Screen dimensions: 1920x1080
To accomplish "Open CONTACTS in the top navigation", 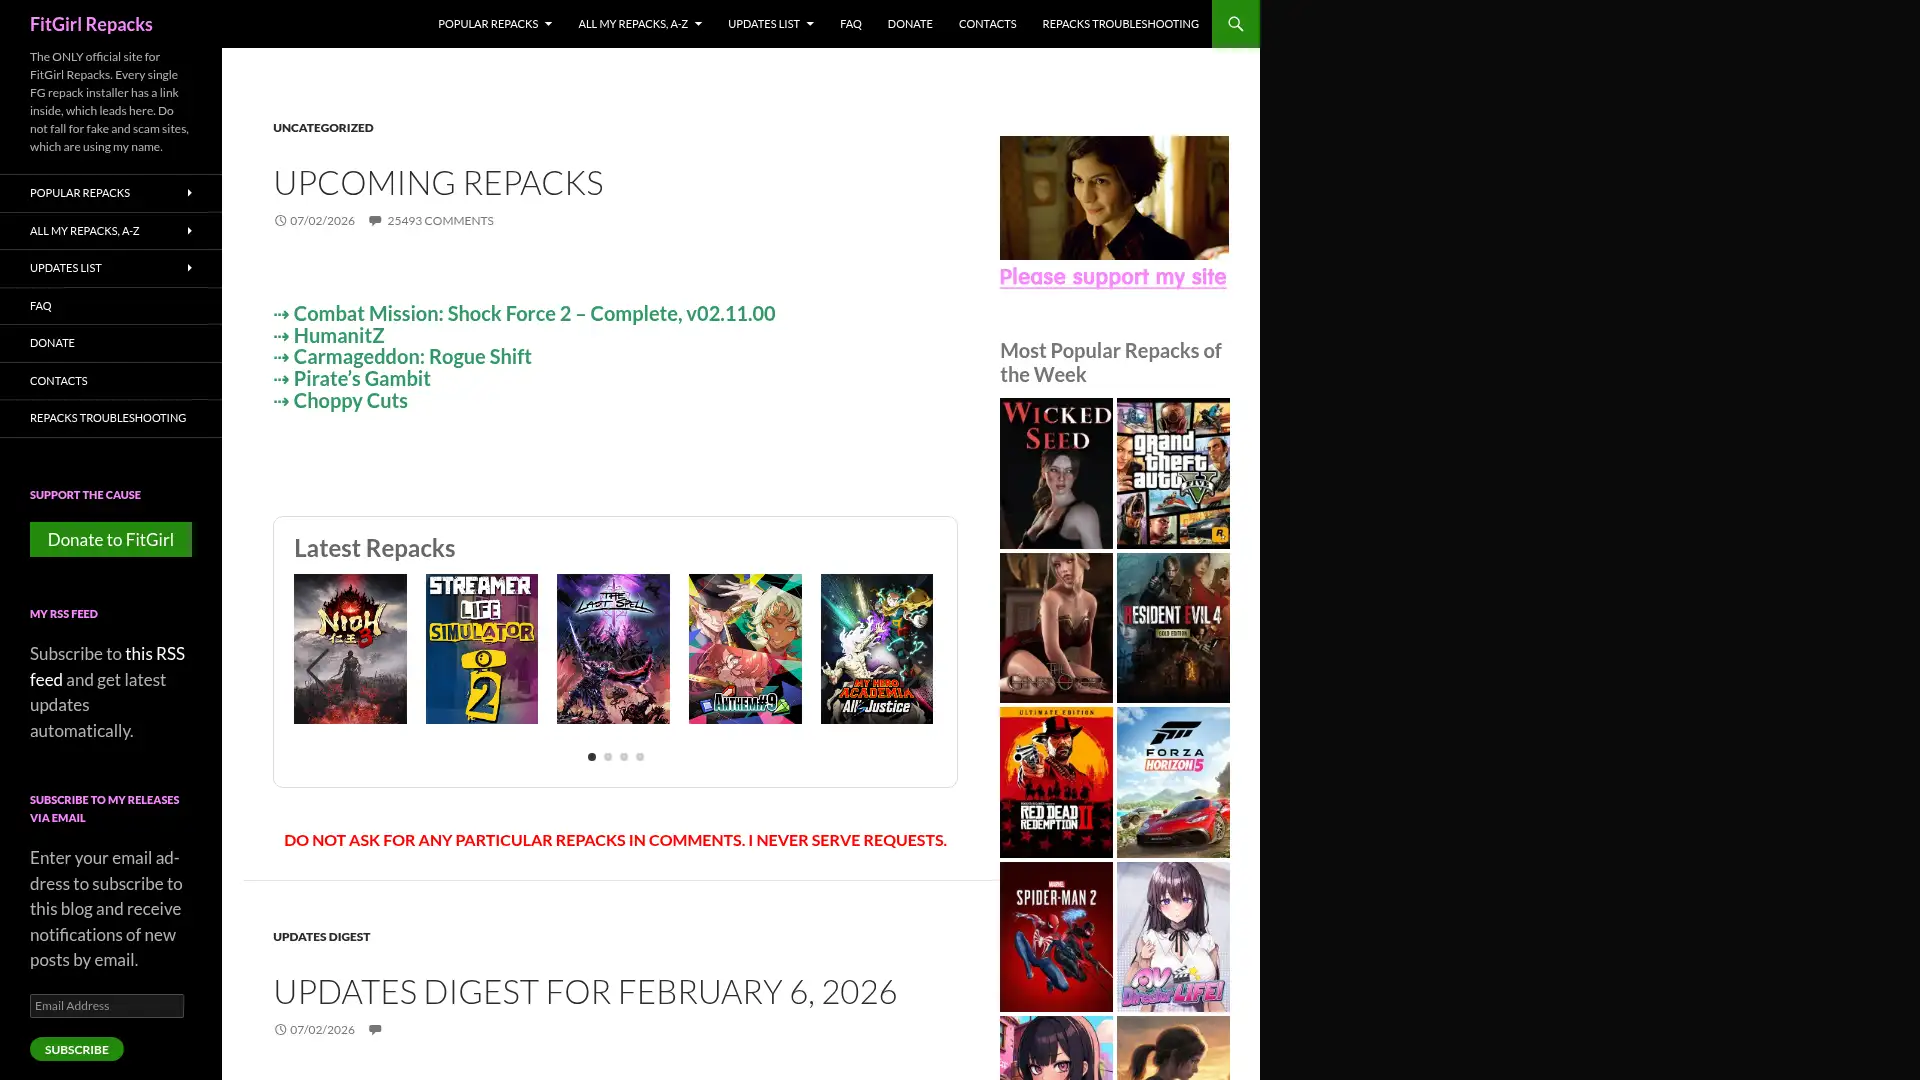I will (987, 24).
